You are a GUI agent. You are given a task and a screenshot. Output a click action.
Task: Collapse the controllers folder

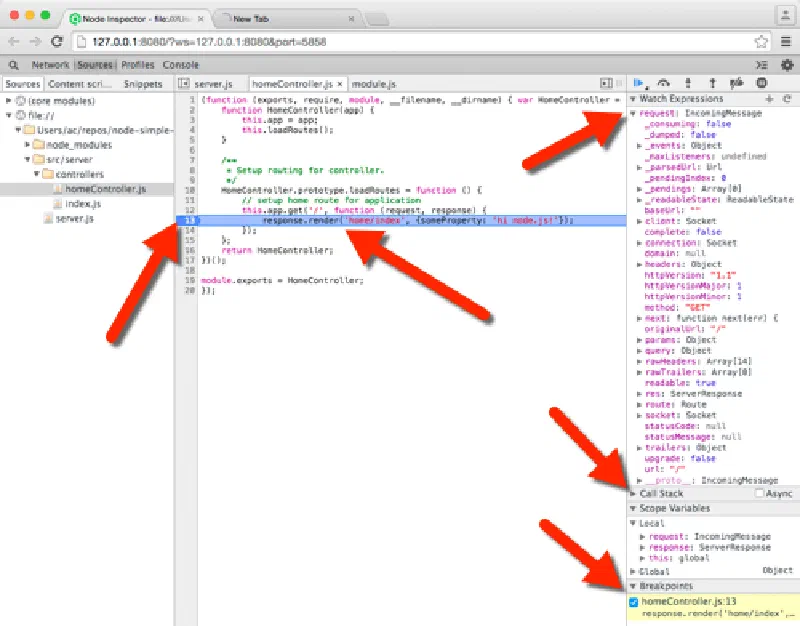[37, 174]
